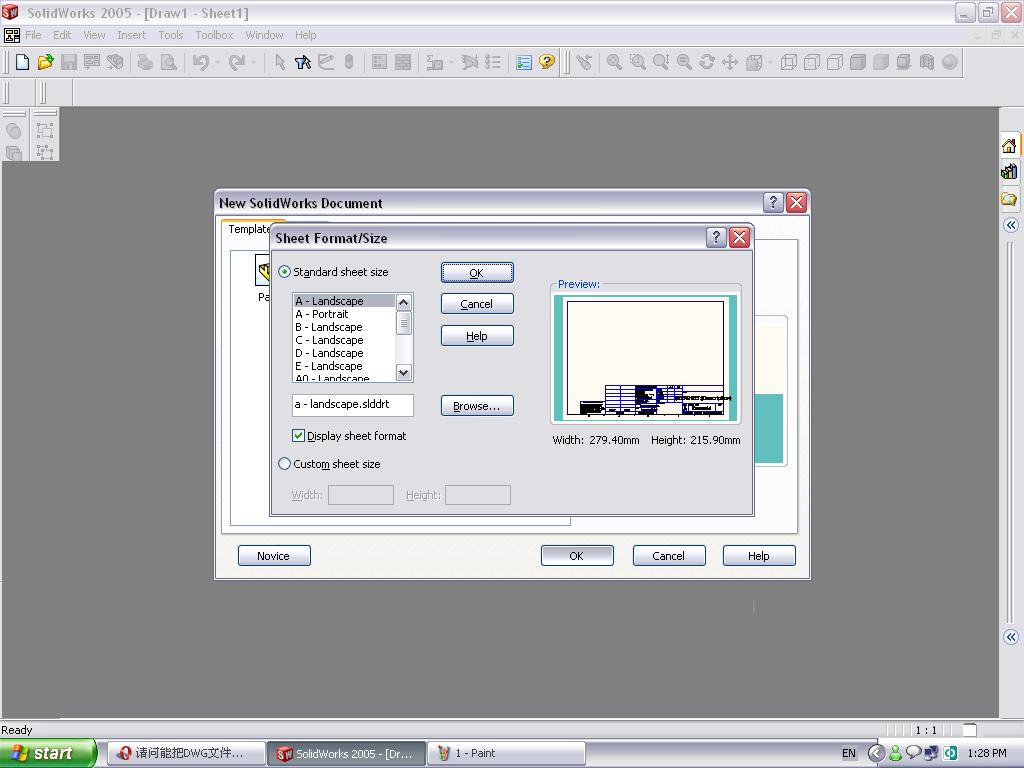1024x768 pixels.
Task: Click the New document toolbar icon
Action: (x=22, y=62)
